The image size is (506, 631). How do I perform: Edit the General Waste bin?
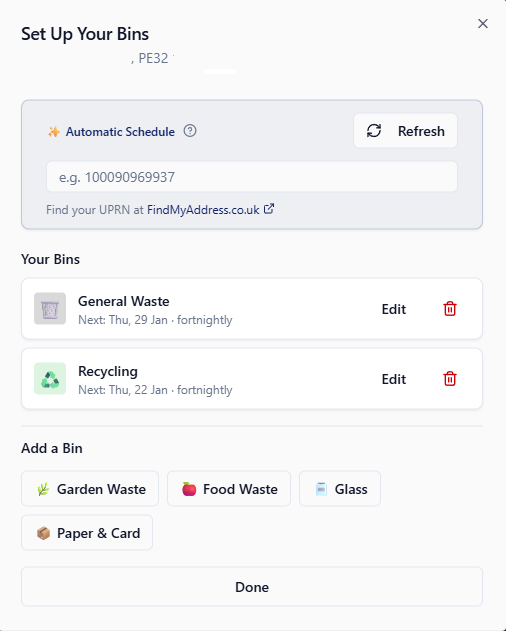tap(394, 309)
